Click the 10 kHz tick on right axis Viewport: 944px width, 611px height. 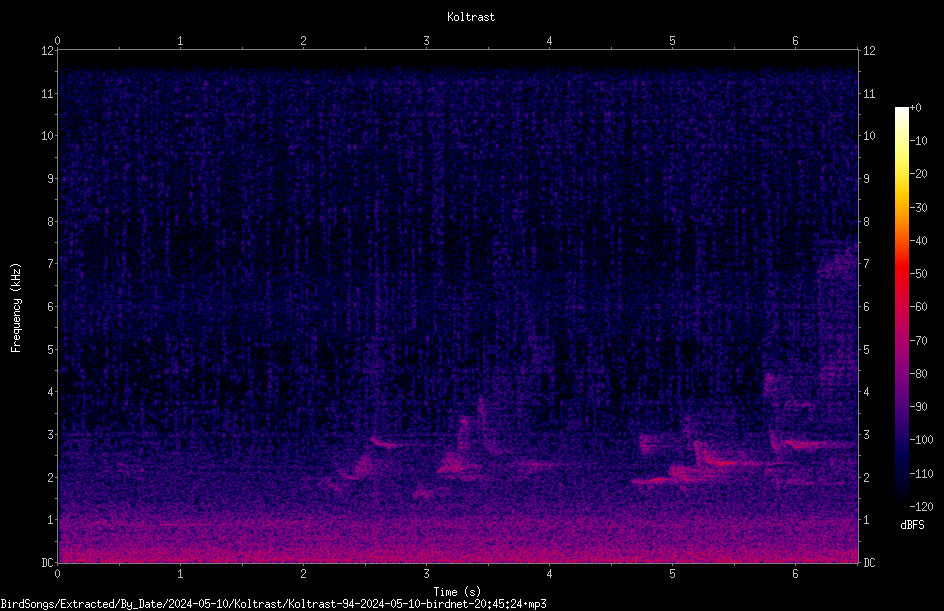[x=869, y=136]
